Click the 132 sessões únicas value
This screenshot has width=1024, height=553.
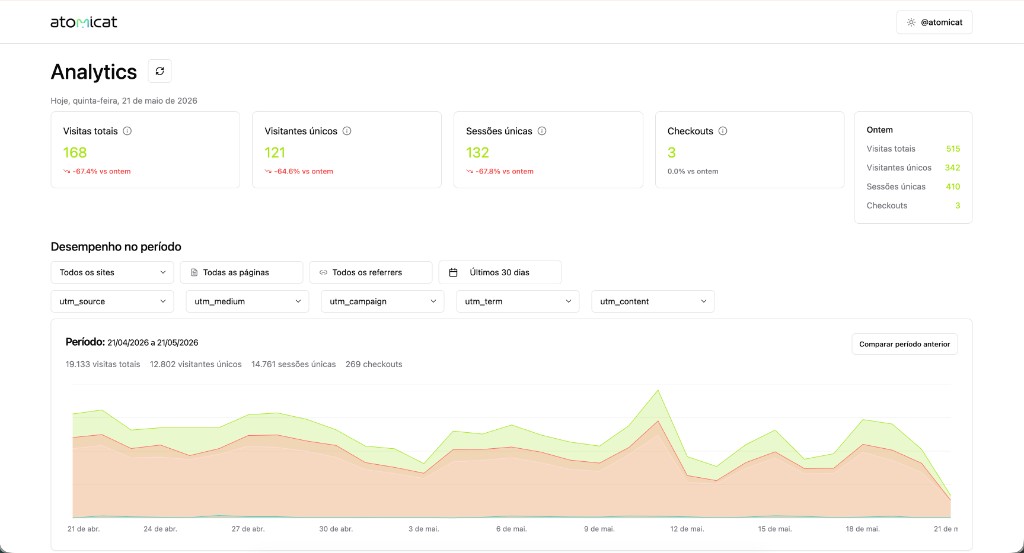point(477,152)
